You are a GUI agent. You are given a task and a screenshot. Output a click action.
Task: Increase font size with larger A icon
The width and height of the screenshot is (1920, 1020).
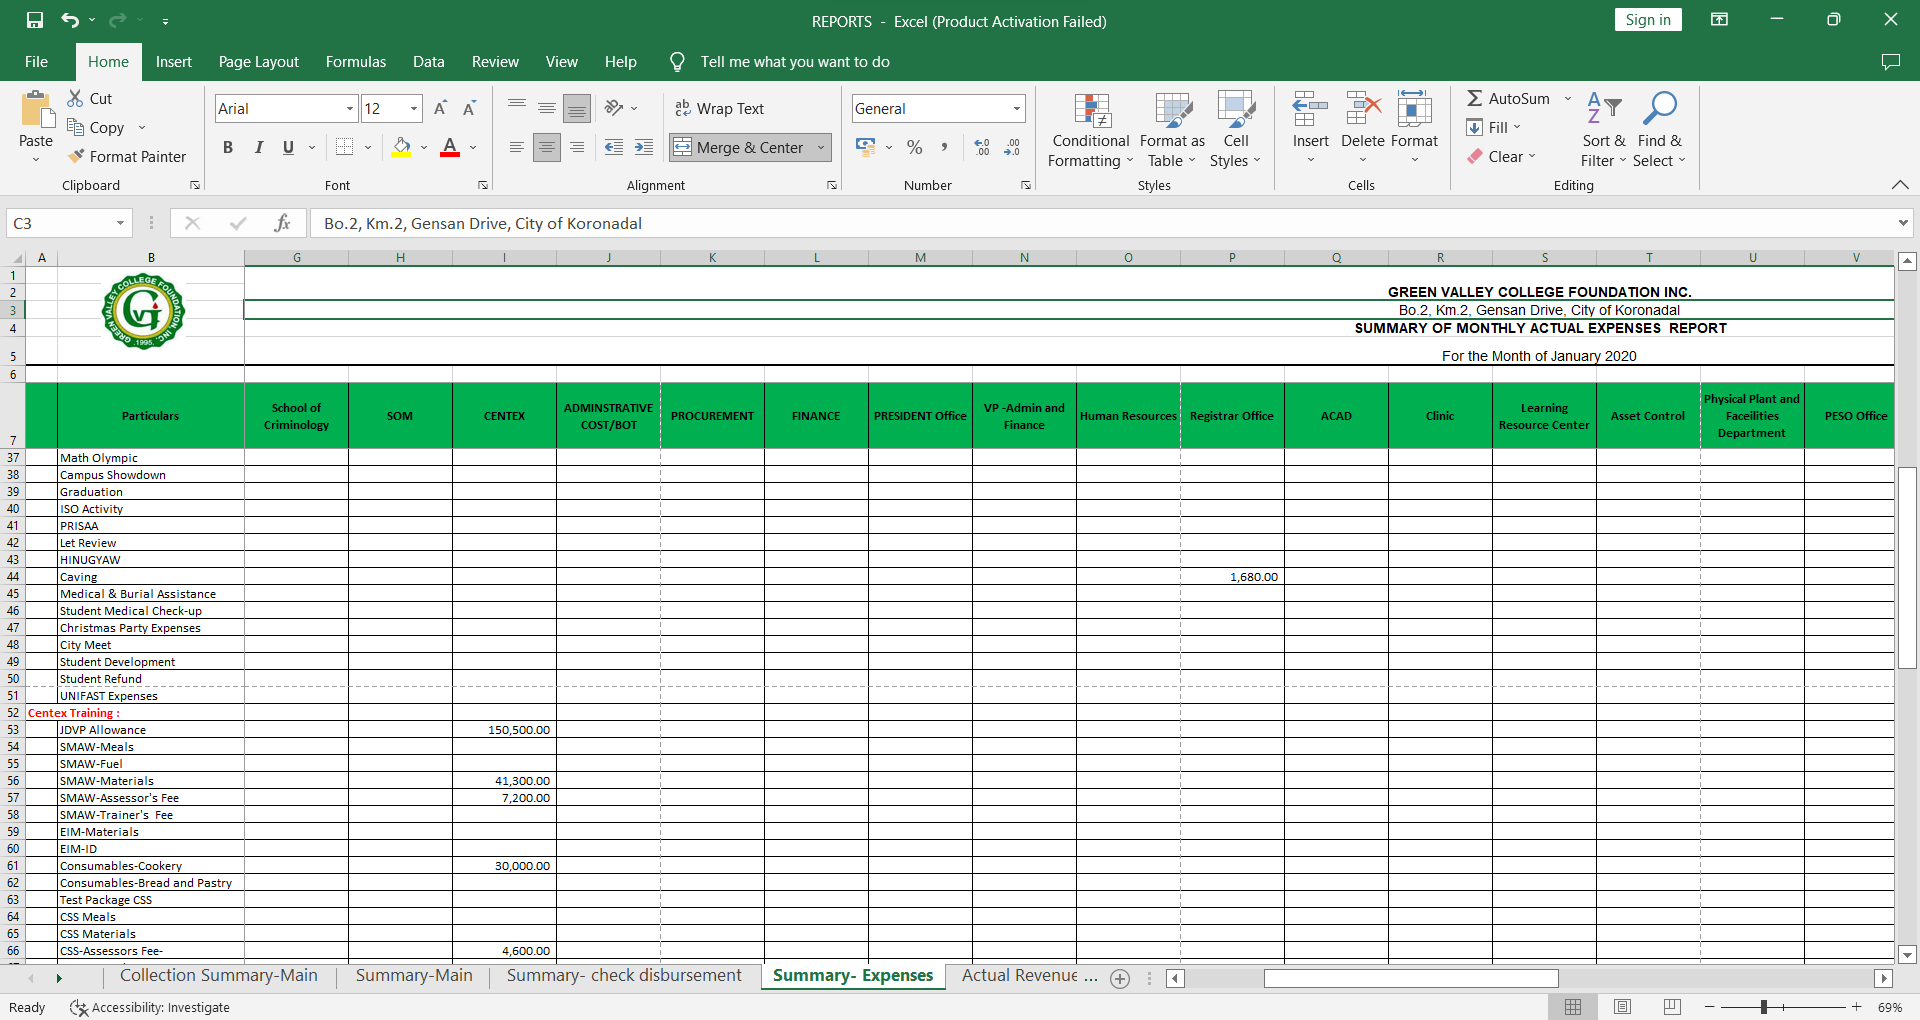(x=440, y=108)
